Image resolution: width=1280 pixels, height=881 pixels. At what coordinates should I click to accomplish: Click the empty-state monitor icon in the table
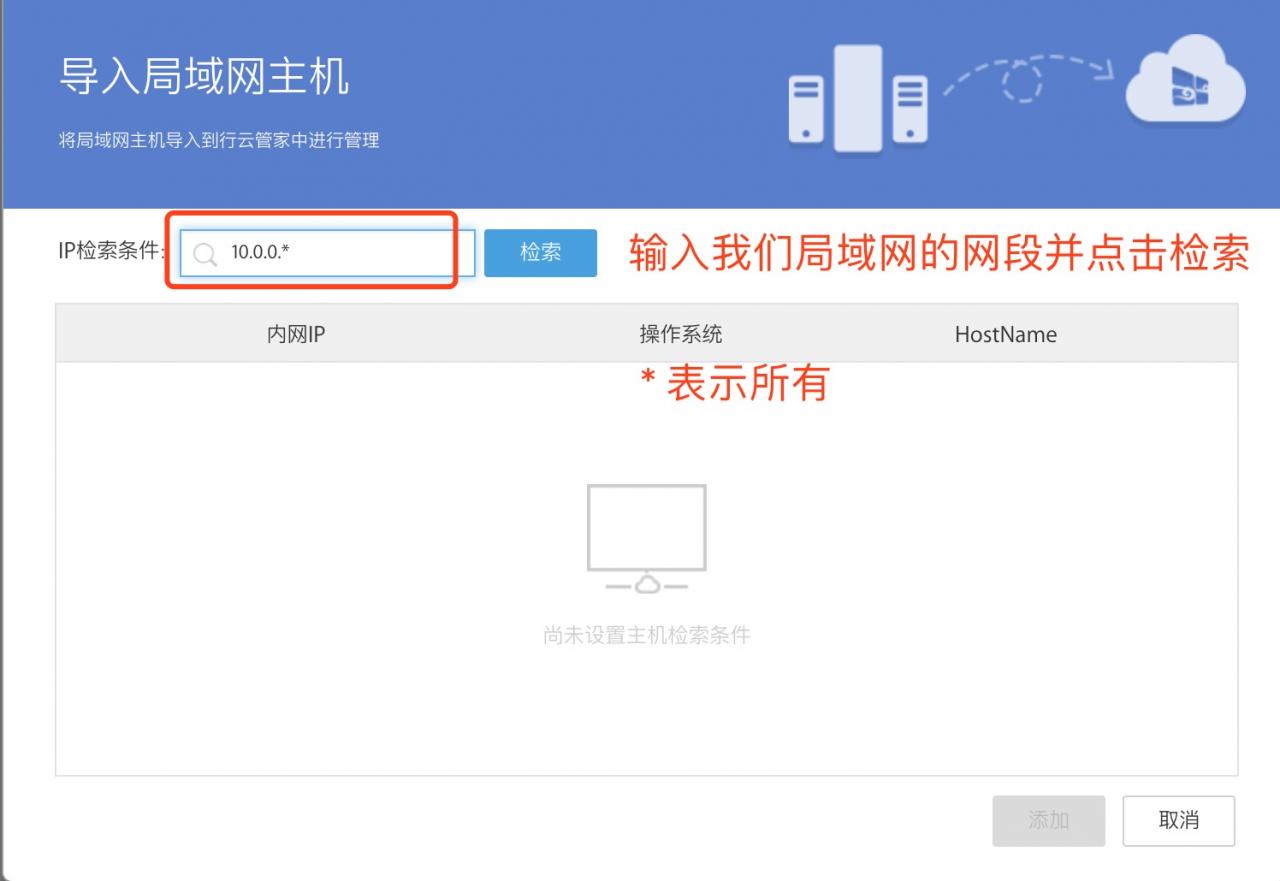646,539
